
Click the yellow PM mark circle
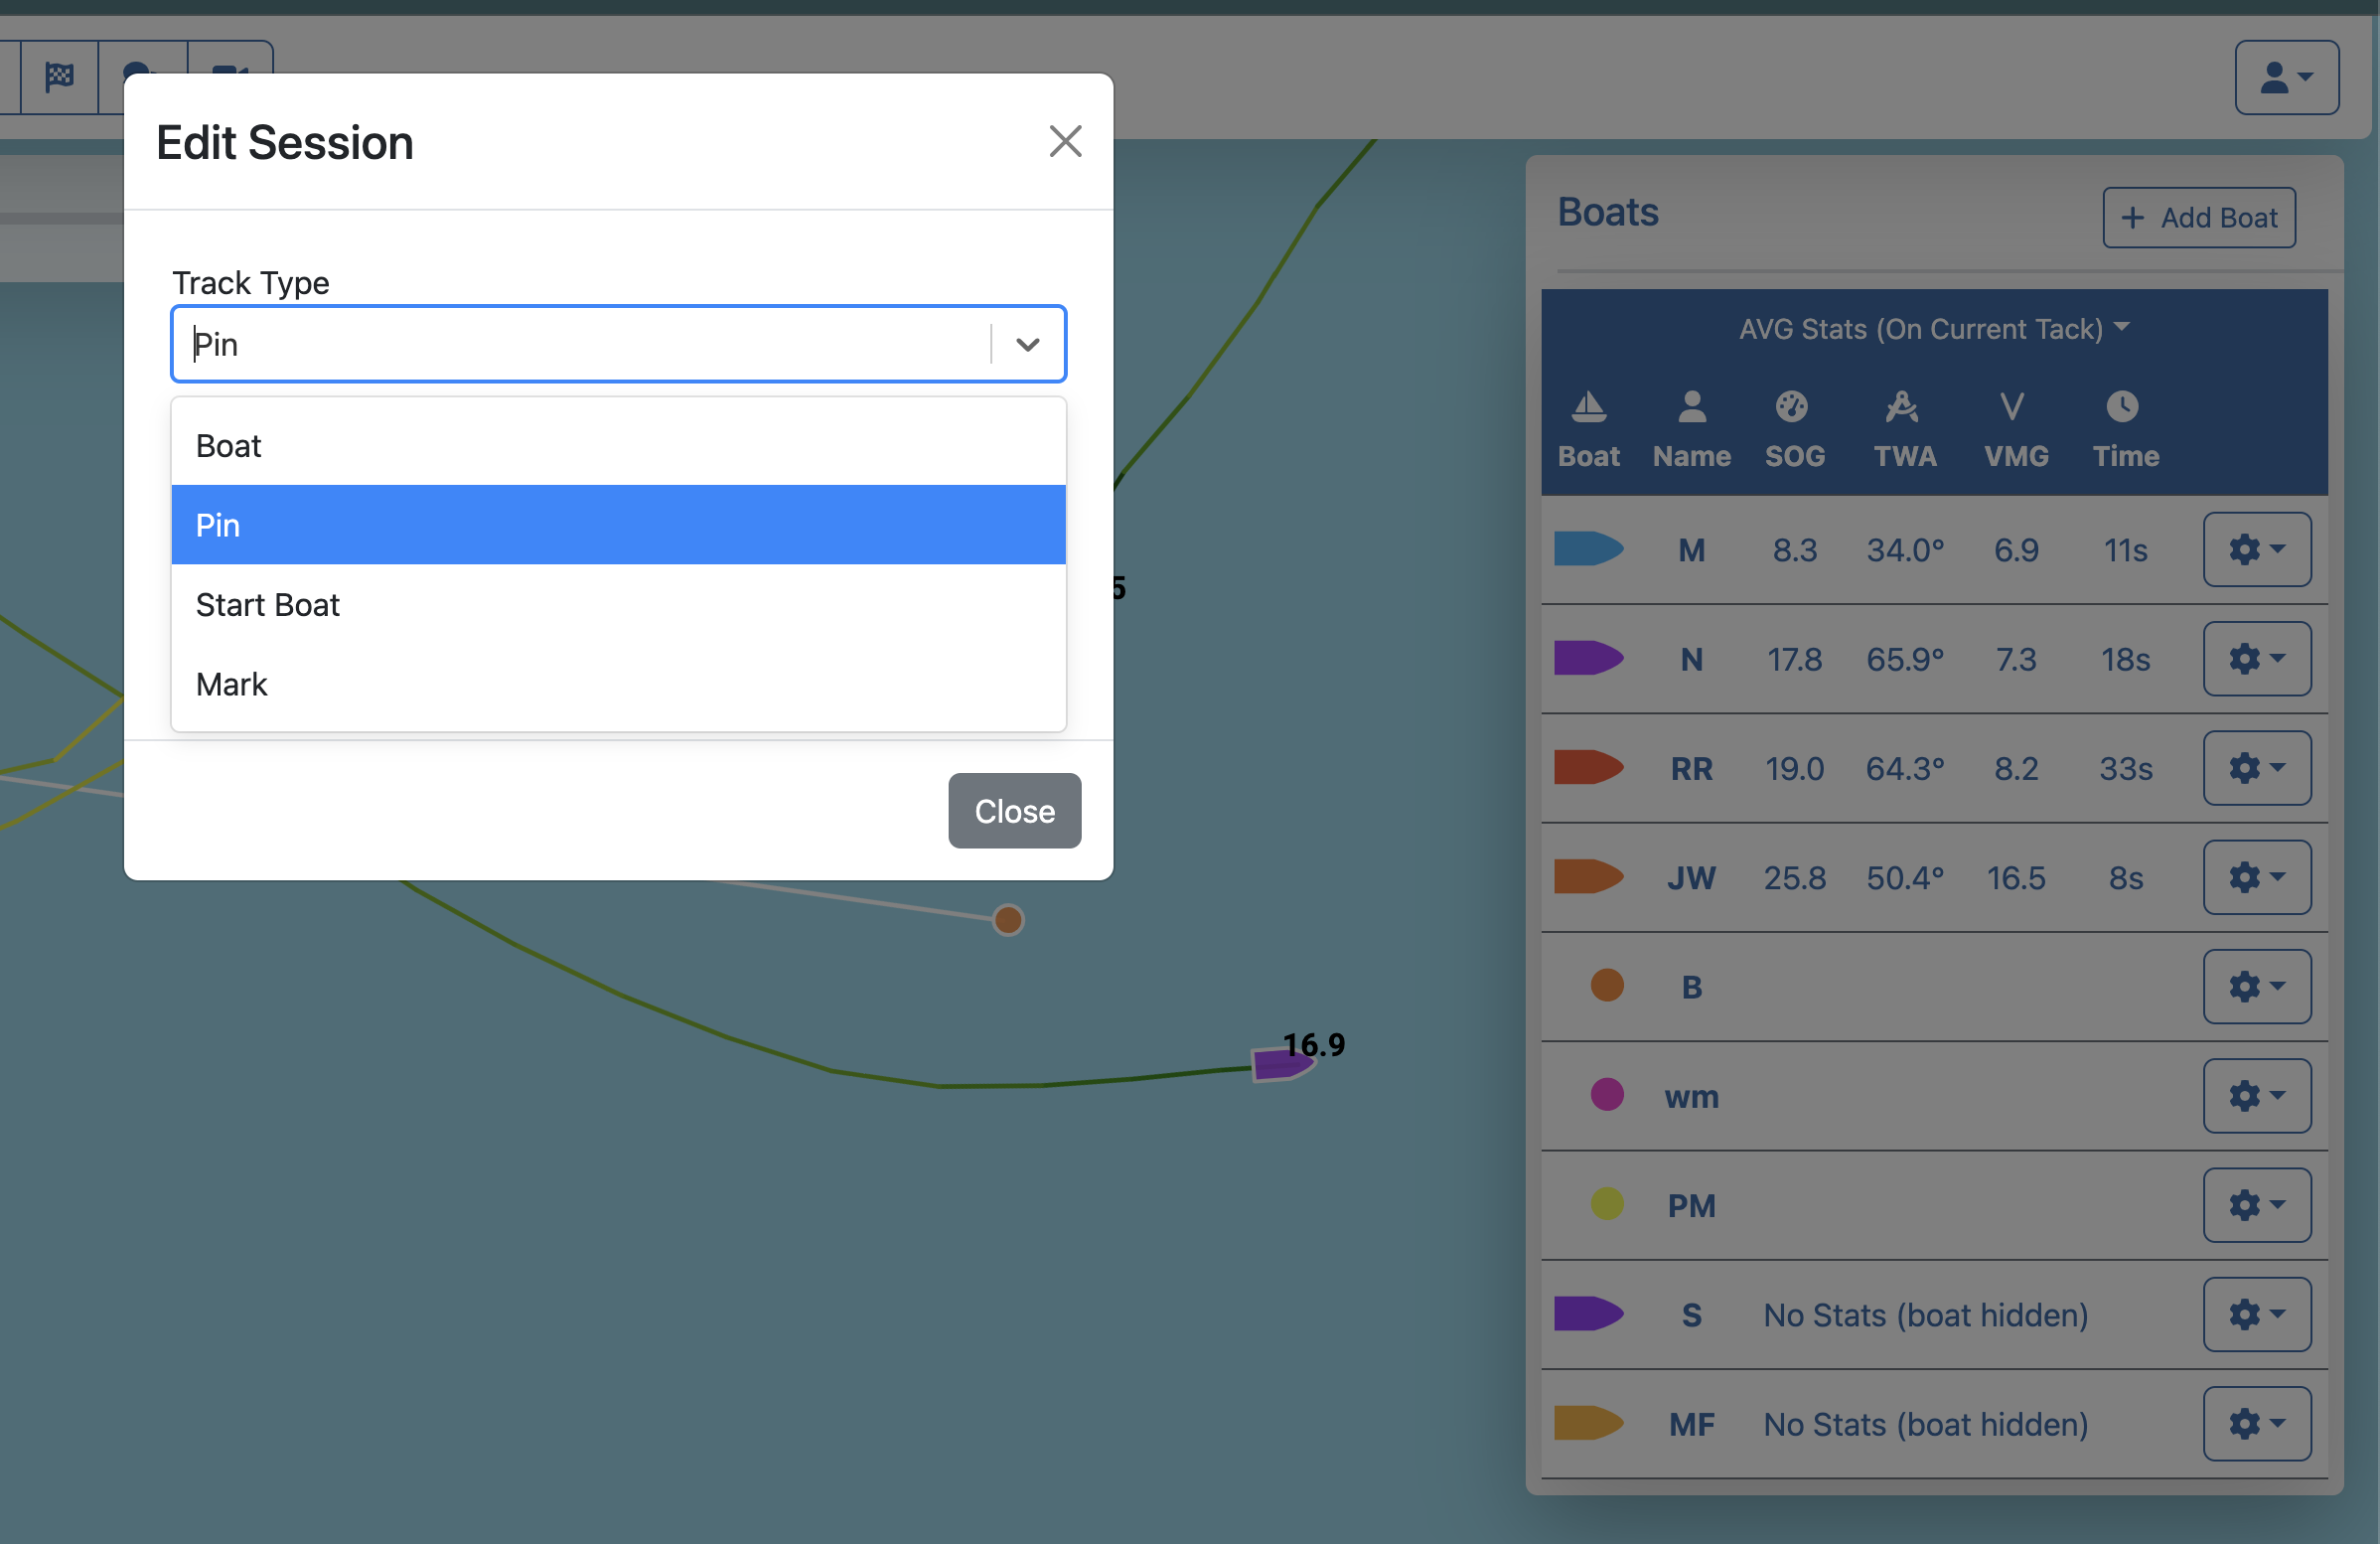pyautogui.click(x=1606, y=1204)
